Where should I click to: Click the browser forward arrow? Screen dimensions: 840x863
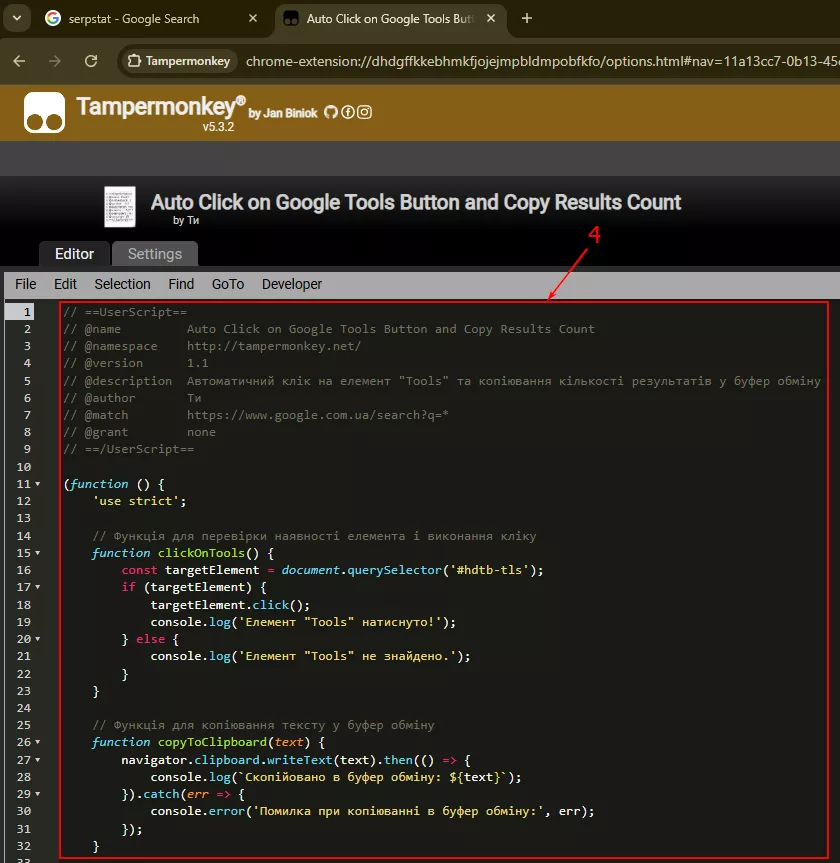(x=54, y=61)
